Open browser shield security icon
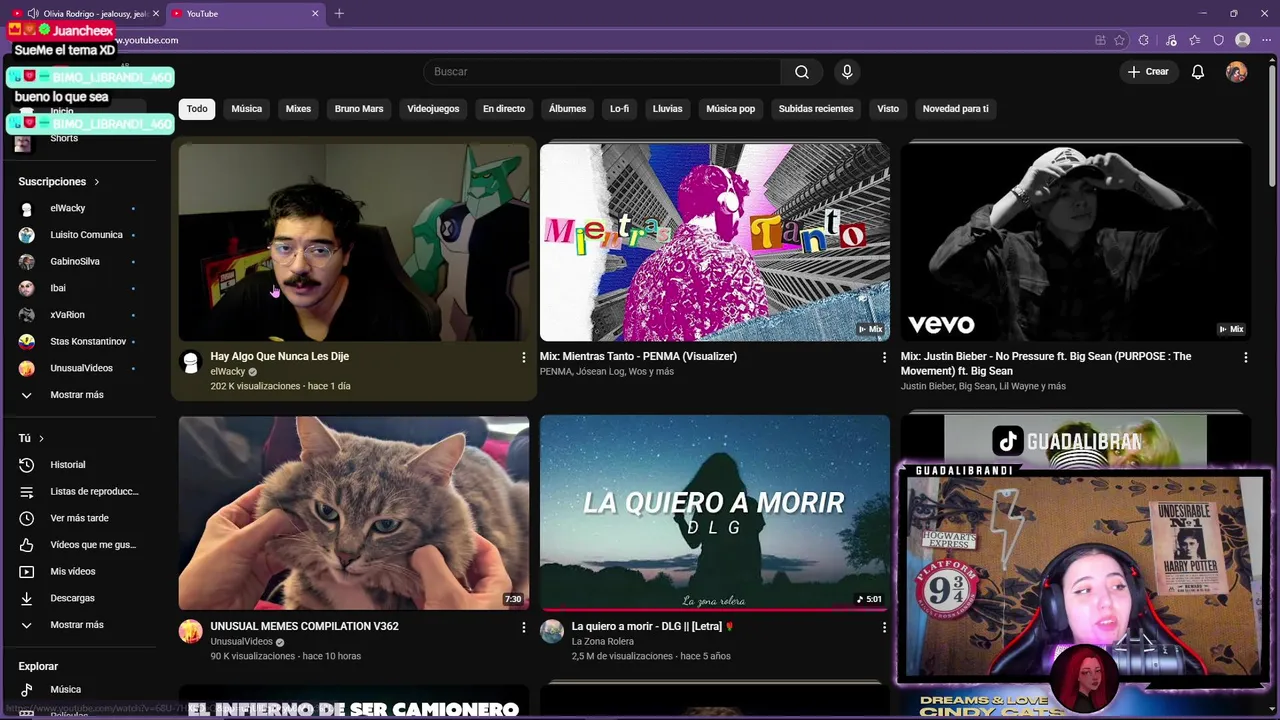The width and height of the screenshot is (1280, 720). click(x=1218, y=40)
